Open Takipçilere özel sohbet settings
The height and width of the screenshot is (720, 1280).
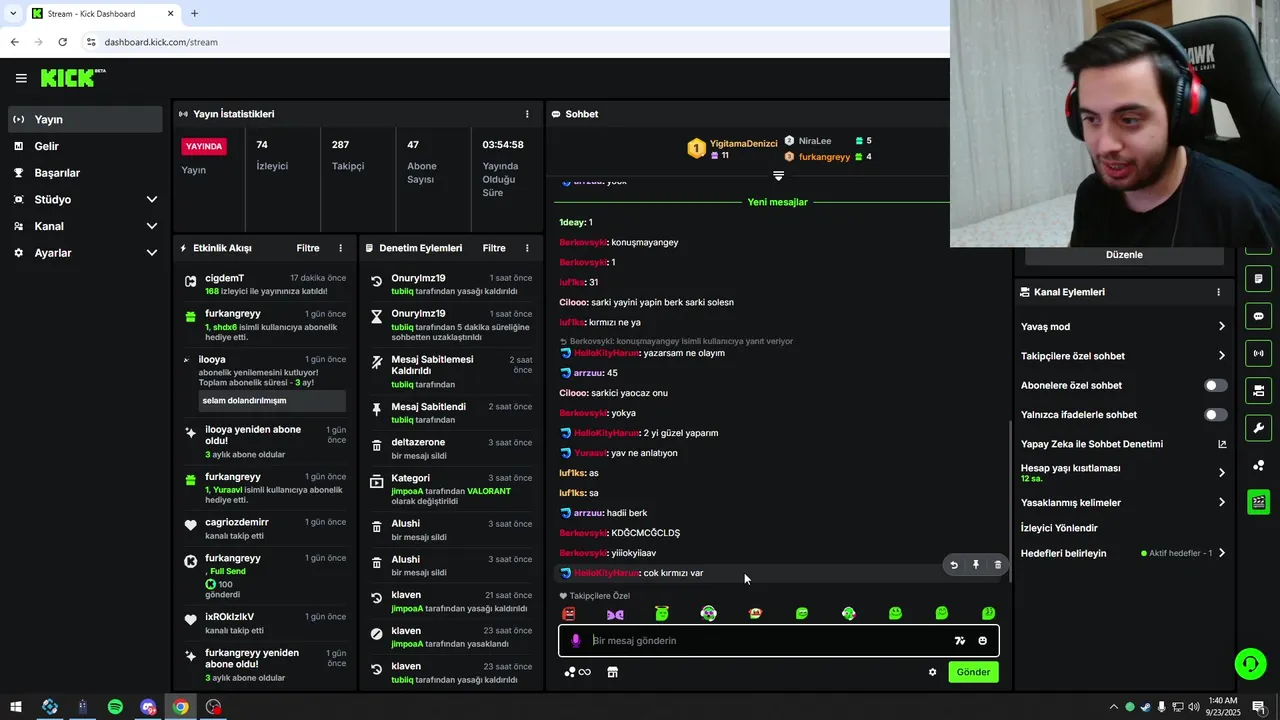coord(1123,356)
